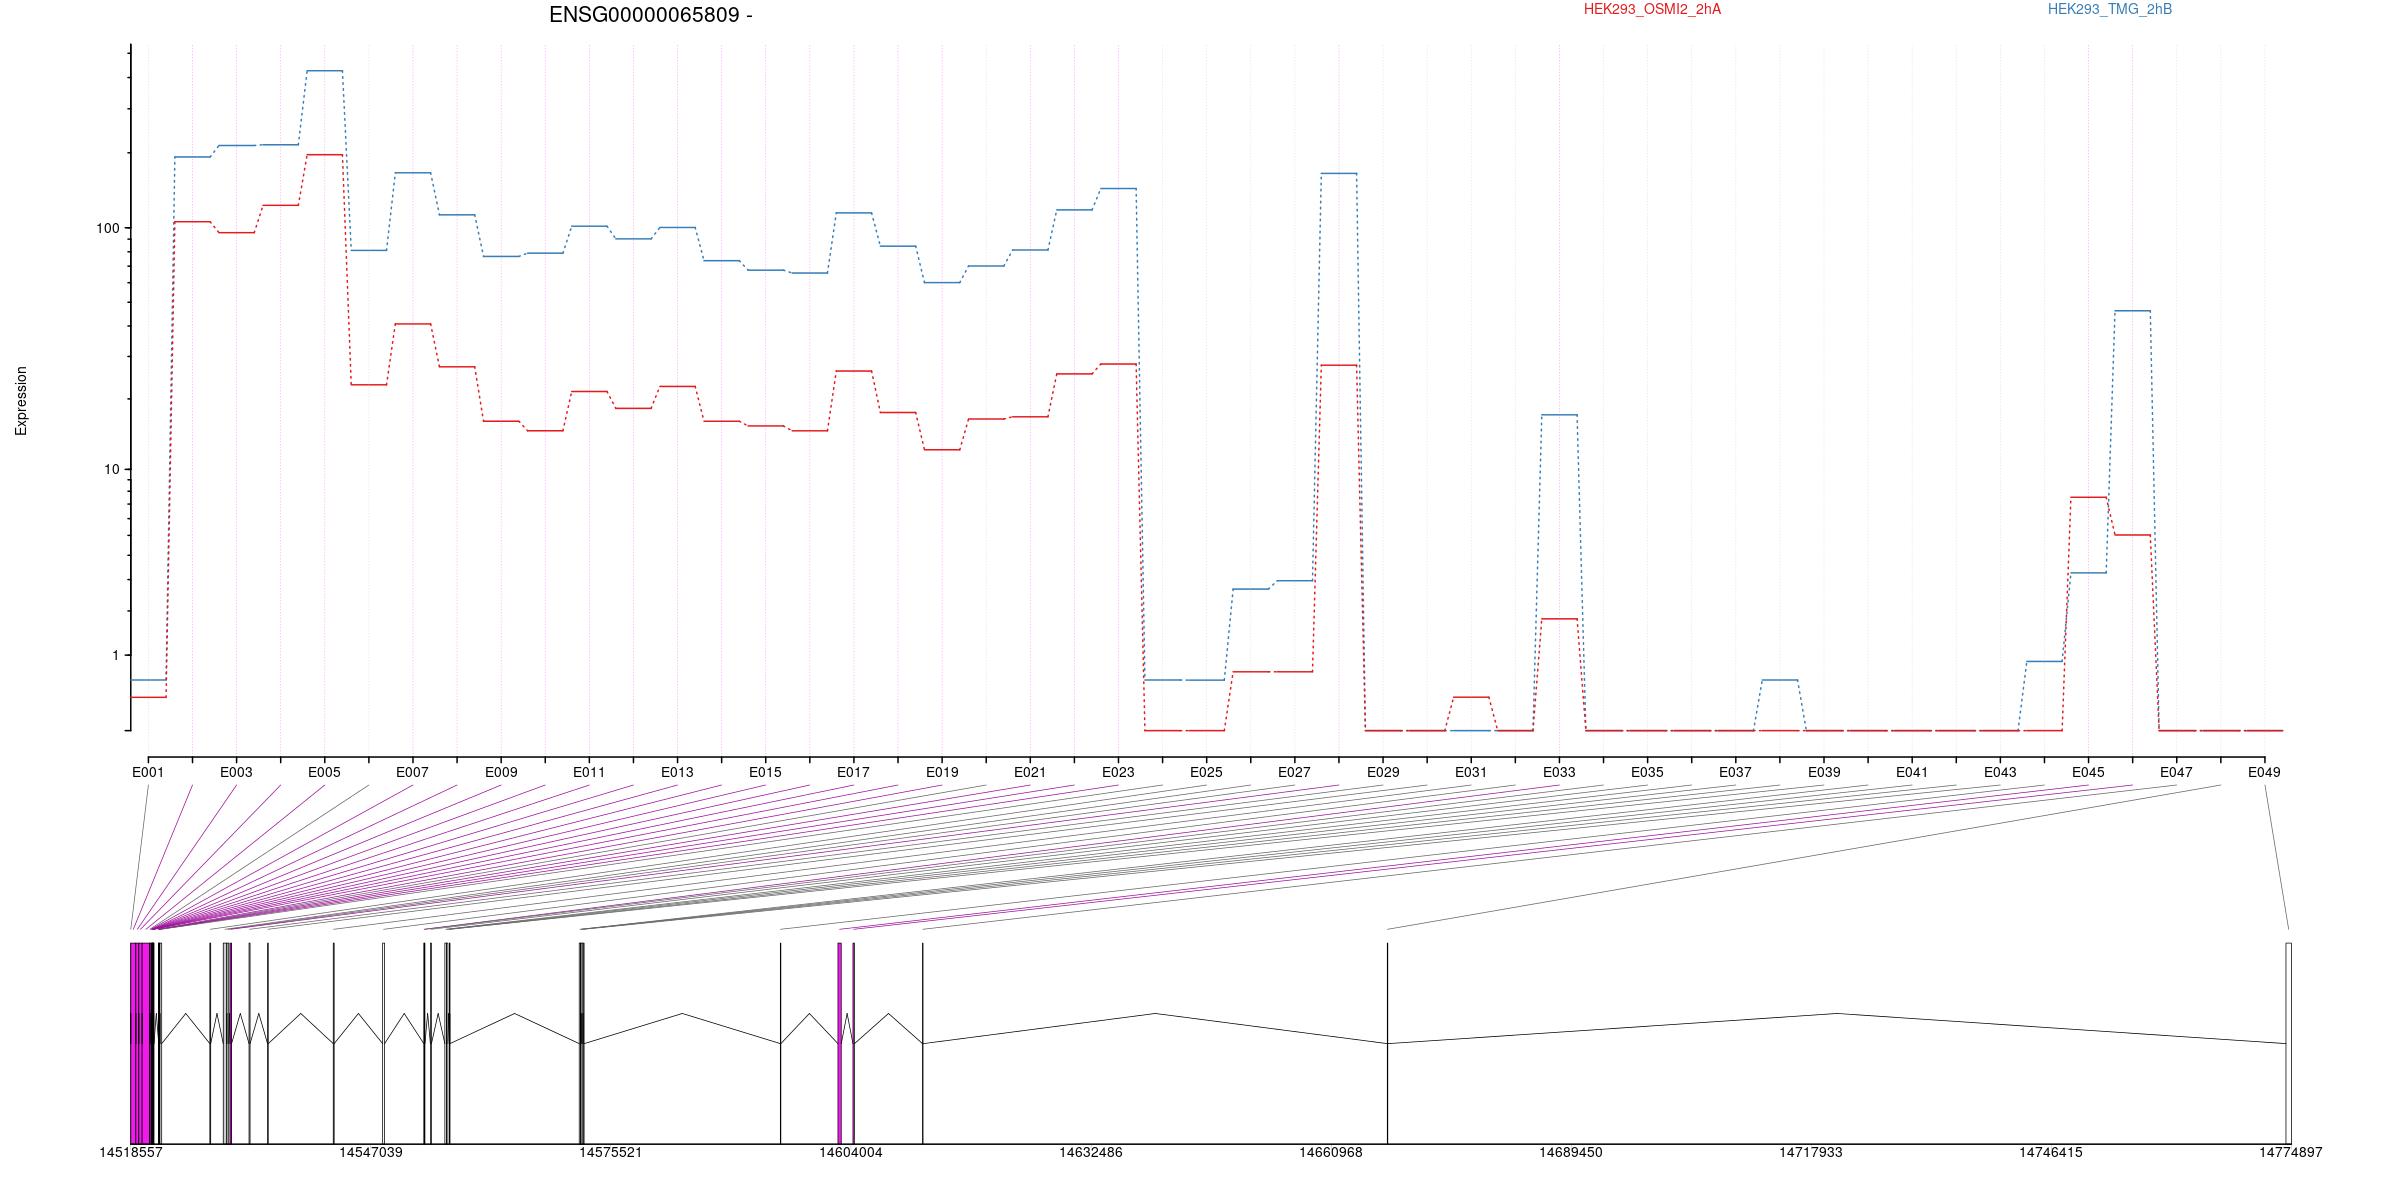Click genomic coordinate 14632486
Image resolution: width=2400 pixels, height=1200 pixels.
tap(1091, 1152)
